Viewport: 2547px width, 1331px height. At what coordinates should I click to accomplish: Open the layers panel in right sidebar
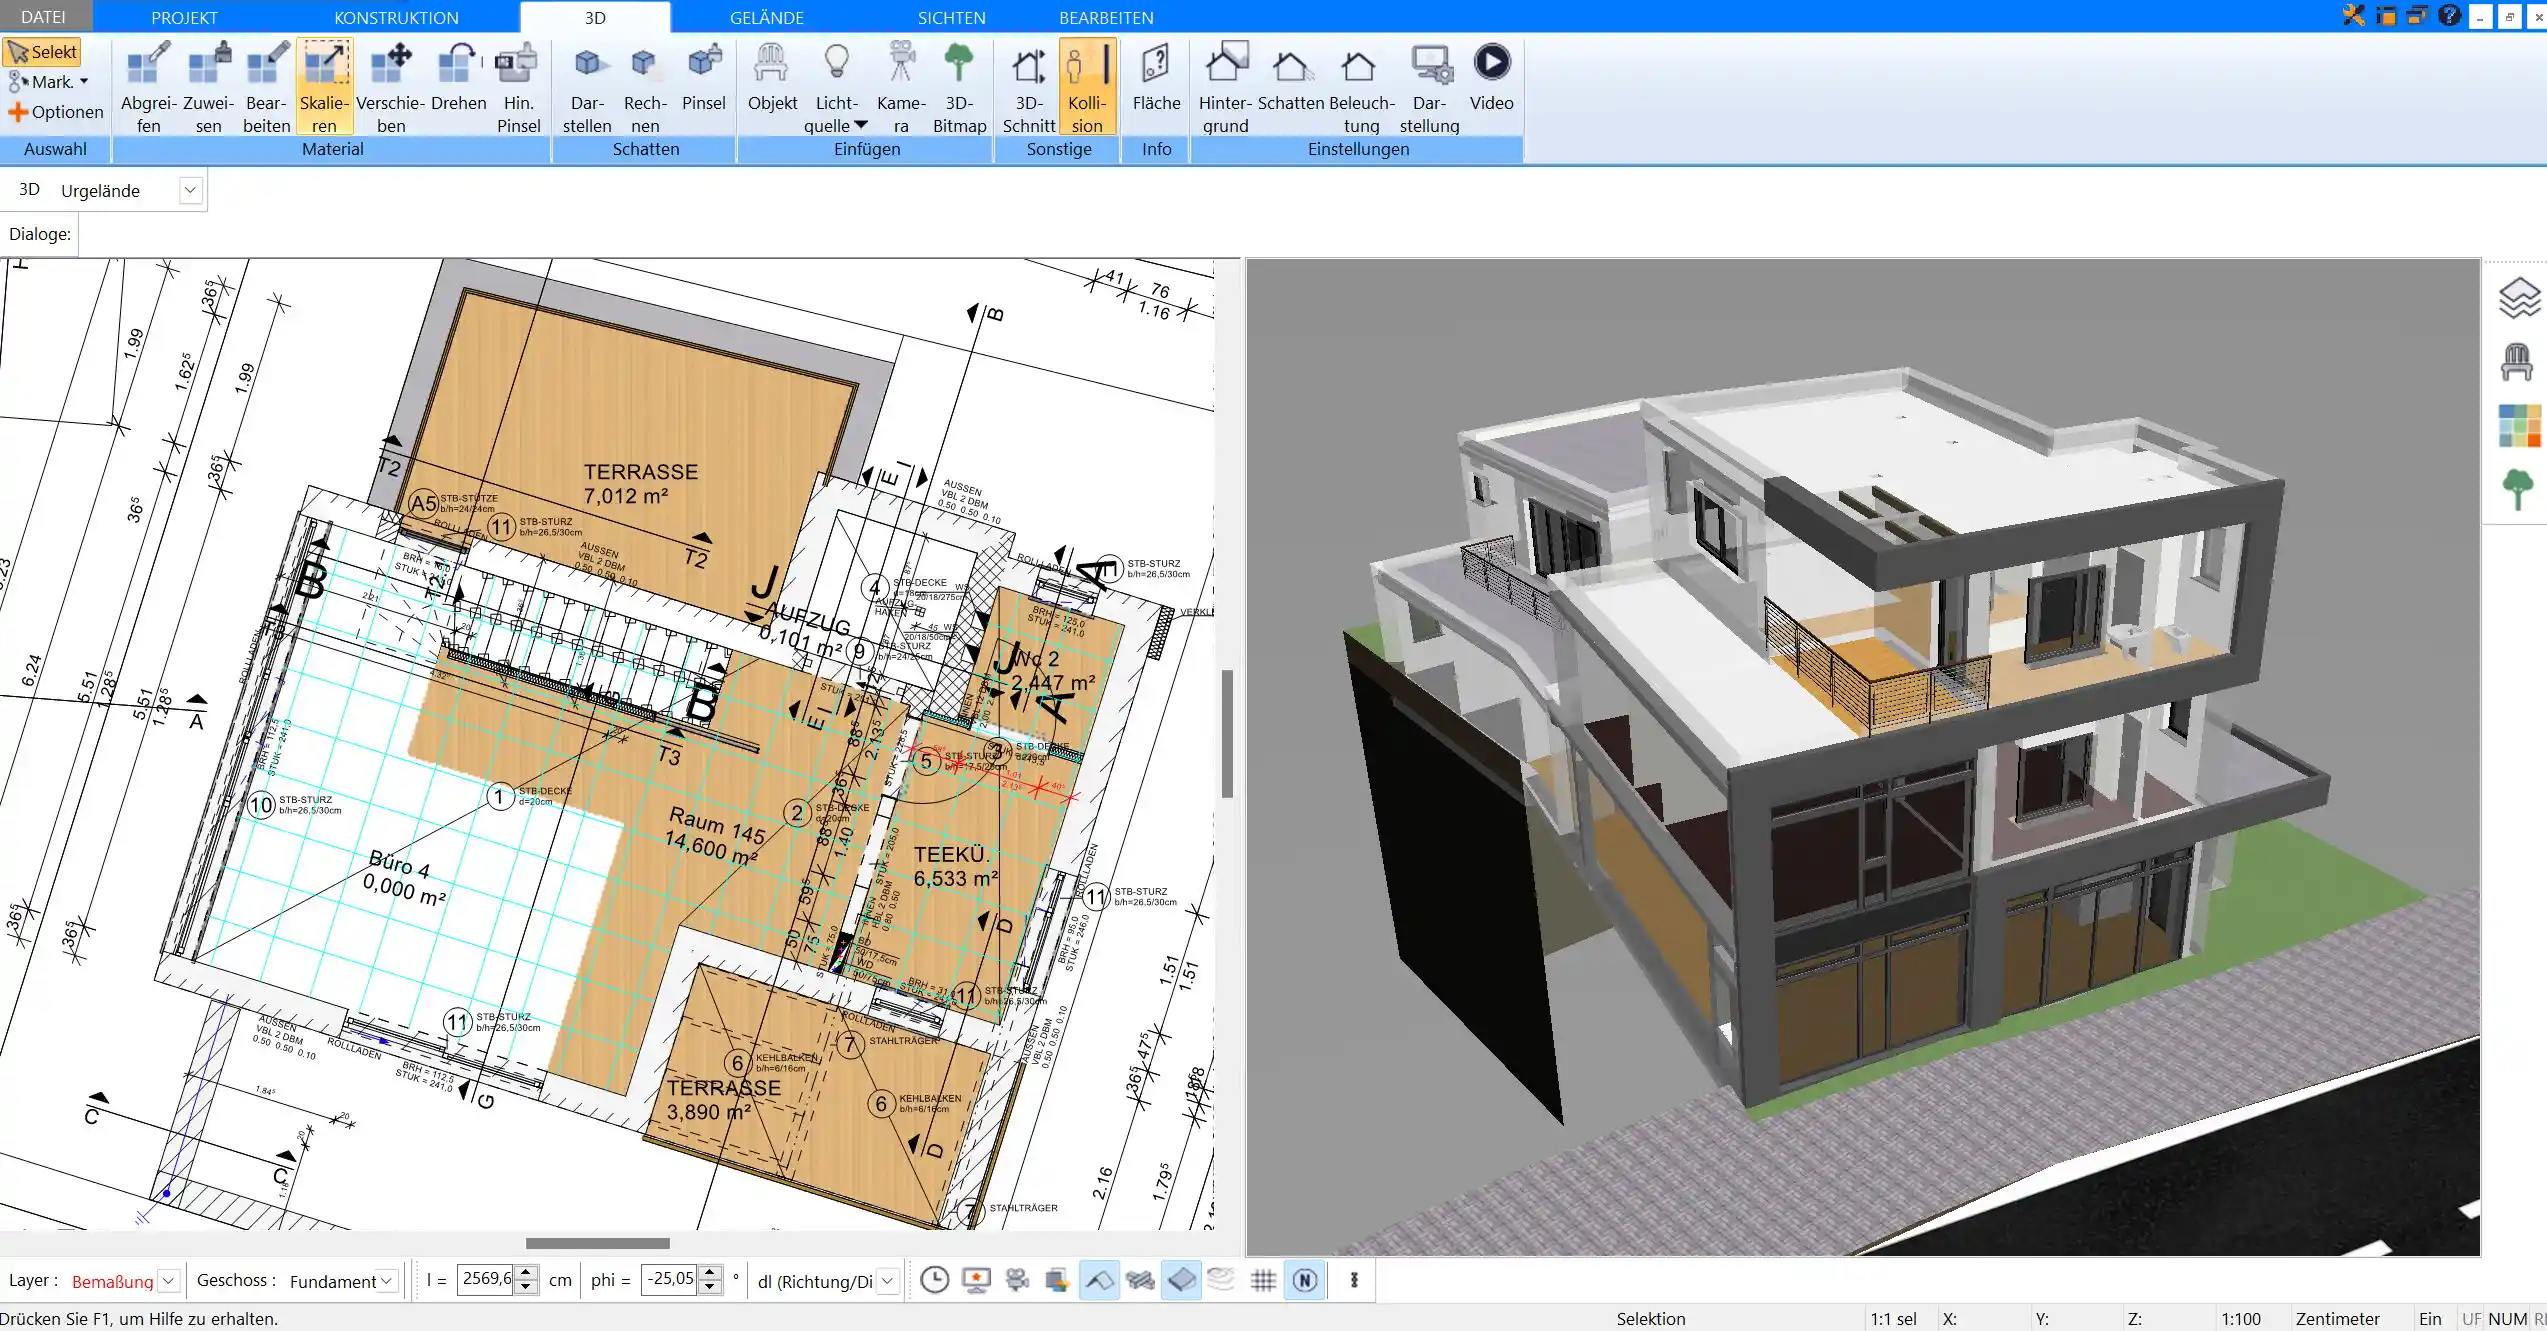point(2518,298)
